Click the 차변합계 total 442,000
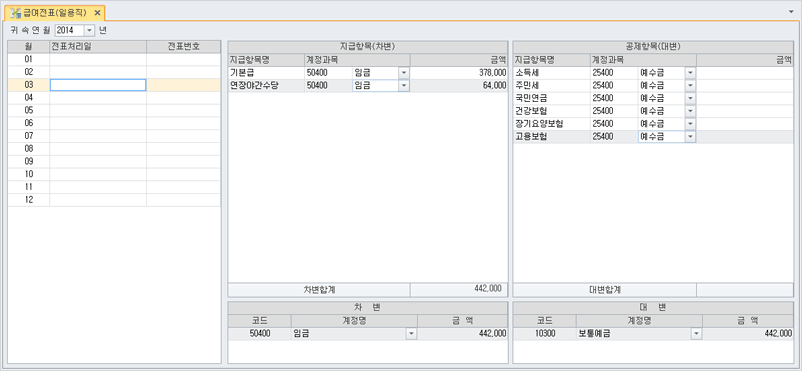802x371 pixels. pos(459,290)
